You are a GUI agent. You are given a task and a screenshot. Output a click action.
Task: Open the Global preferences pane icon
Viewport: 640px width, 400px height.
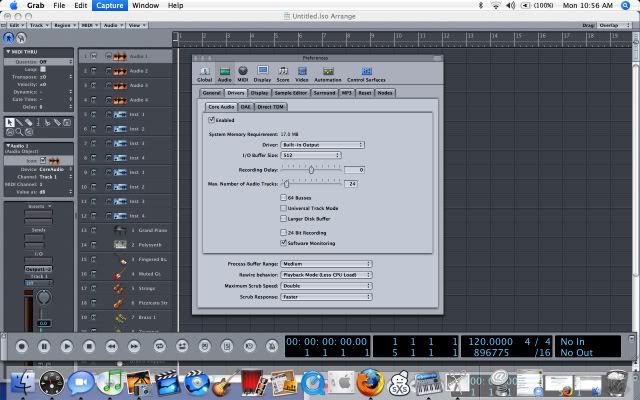204,74
